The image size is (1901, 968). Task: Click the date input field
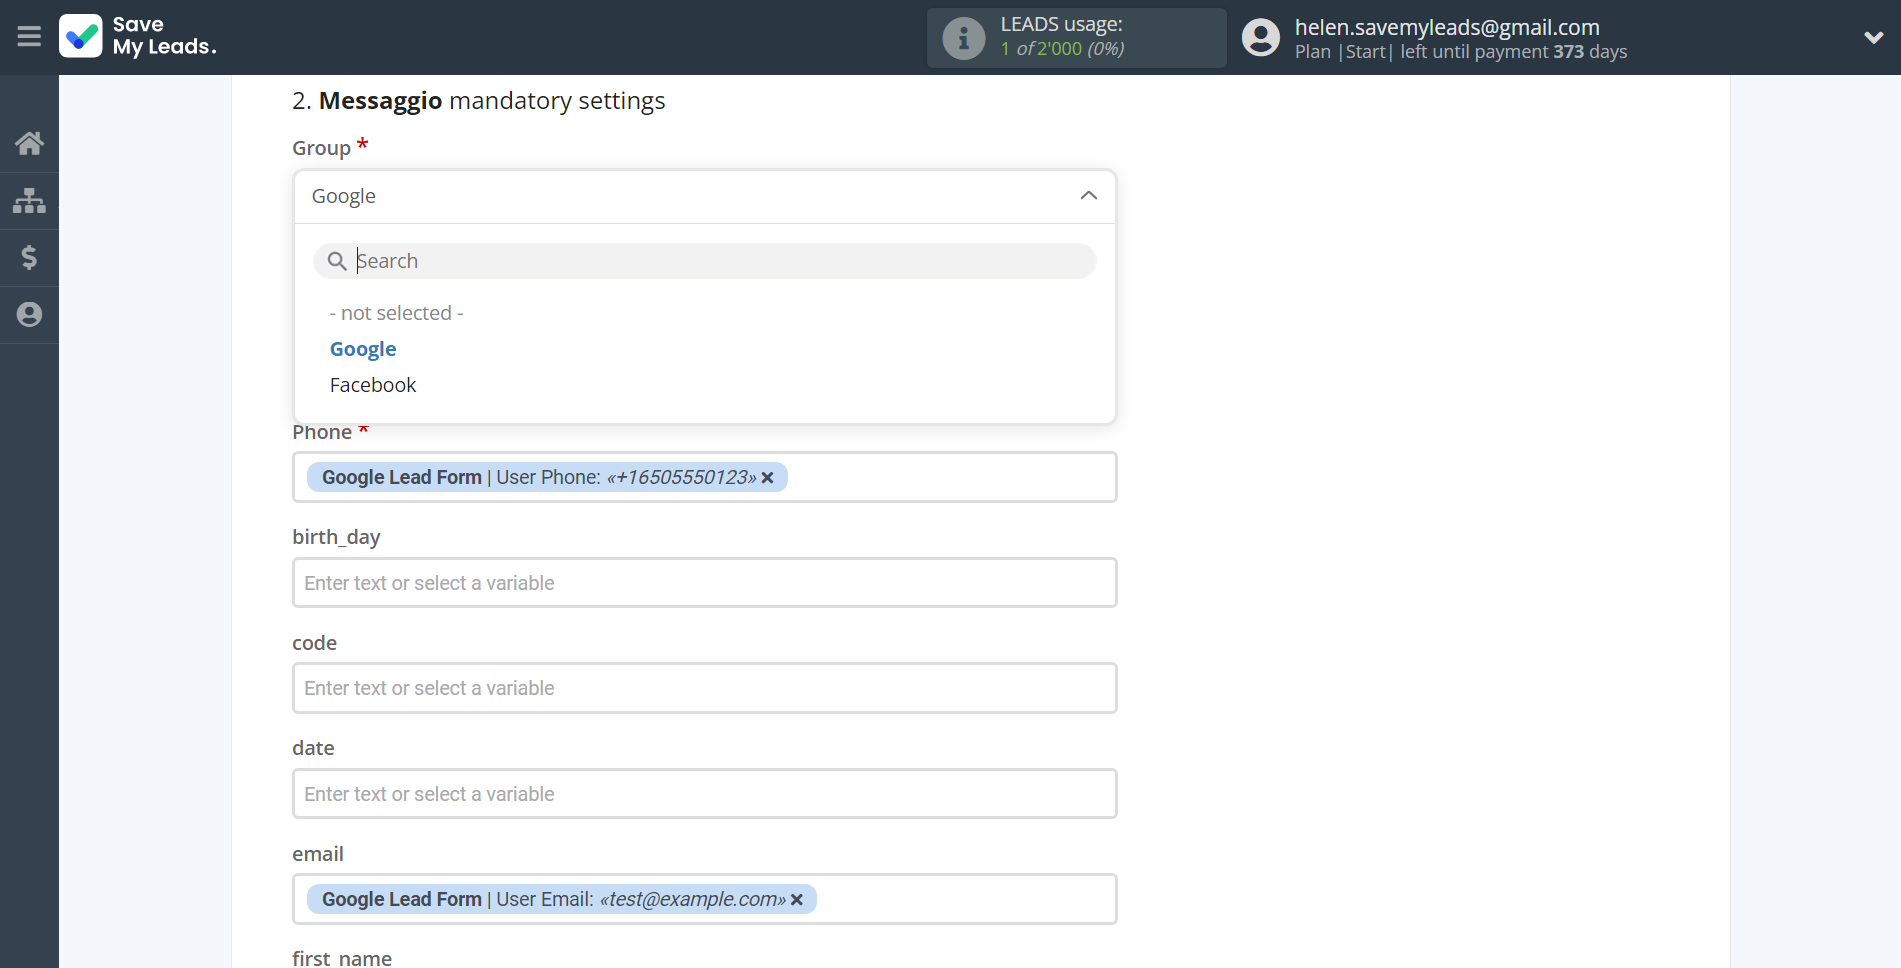pyautogui.click(x=704, y=794)
